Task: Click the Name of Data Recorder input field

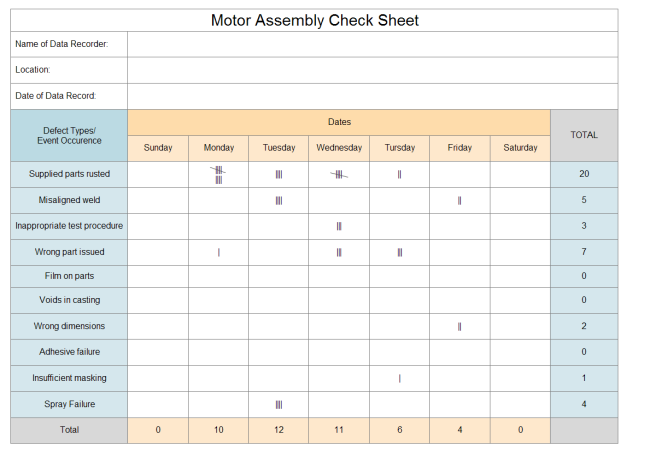Action: 372,44
